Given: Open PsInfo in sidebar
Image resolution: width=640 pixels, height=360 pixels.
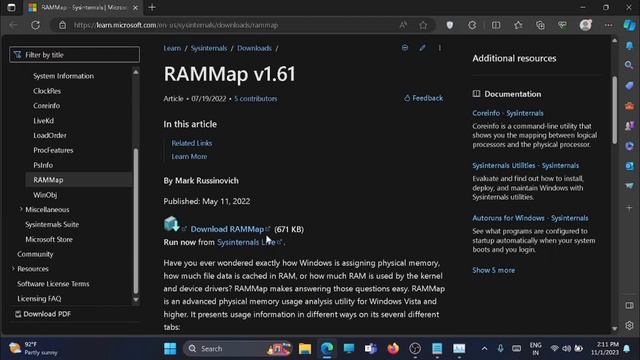Looking at the screenshot, I should coord(43,165).
